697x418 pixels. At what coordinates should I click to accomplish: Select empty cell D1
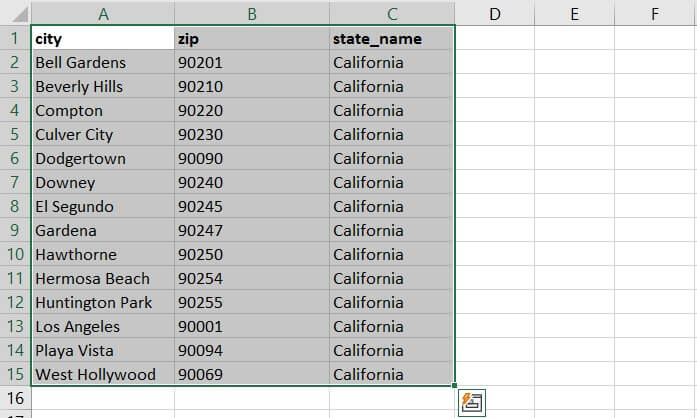[x=495, y=38]
